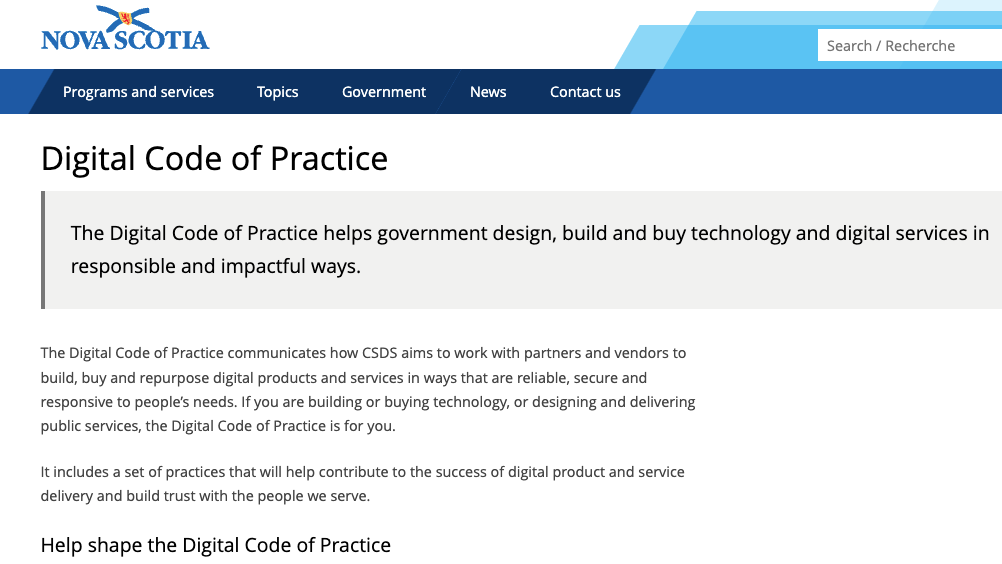Click "responsible and impactful ways" in the callout
The height and width of the screenshot is (564, 1002).
[x=215, y=267]
